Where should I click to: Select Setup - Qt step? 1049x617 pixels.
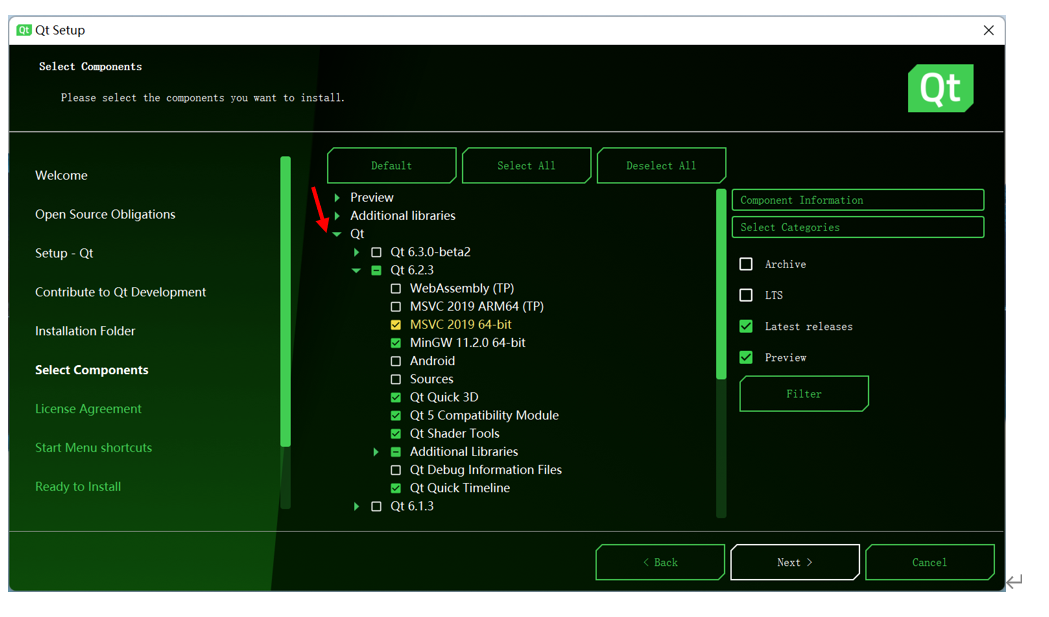64,253
